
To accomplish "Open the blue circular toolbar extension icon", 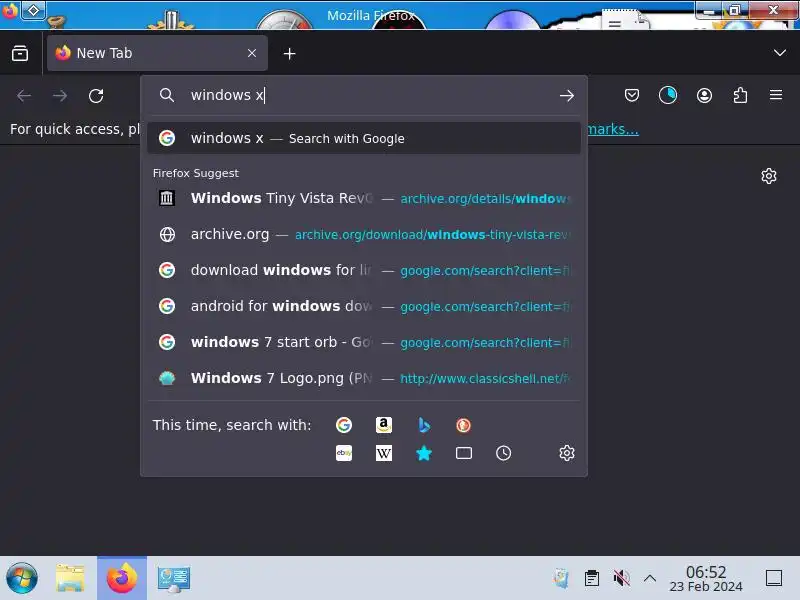I will coord(667,95).
